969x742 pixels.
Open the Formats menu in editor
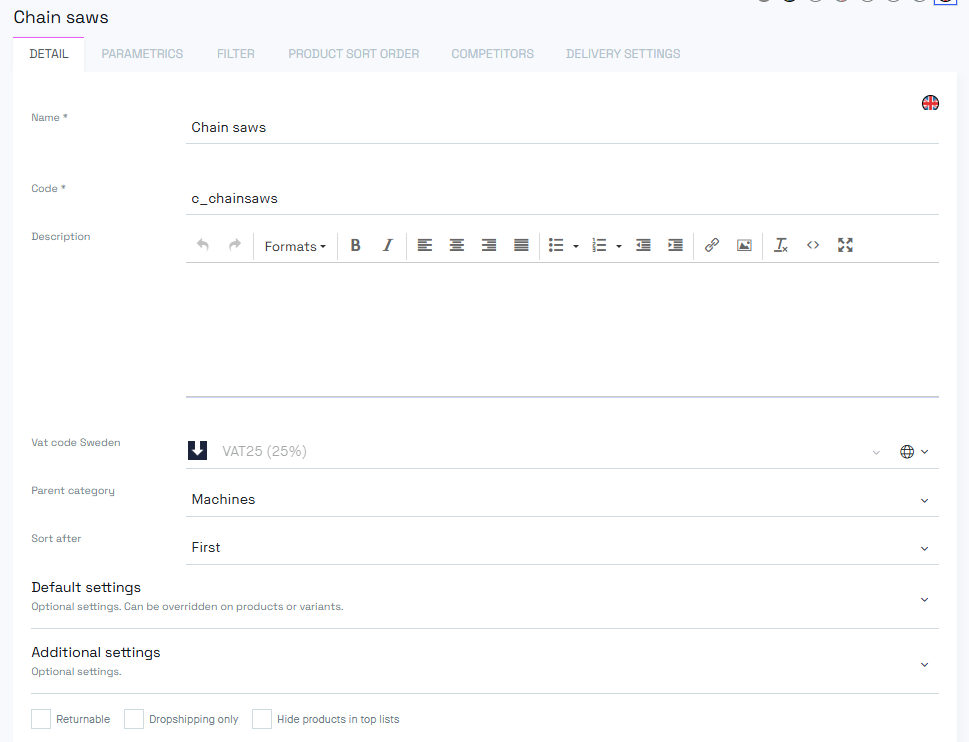[295, 247]
